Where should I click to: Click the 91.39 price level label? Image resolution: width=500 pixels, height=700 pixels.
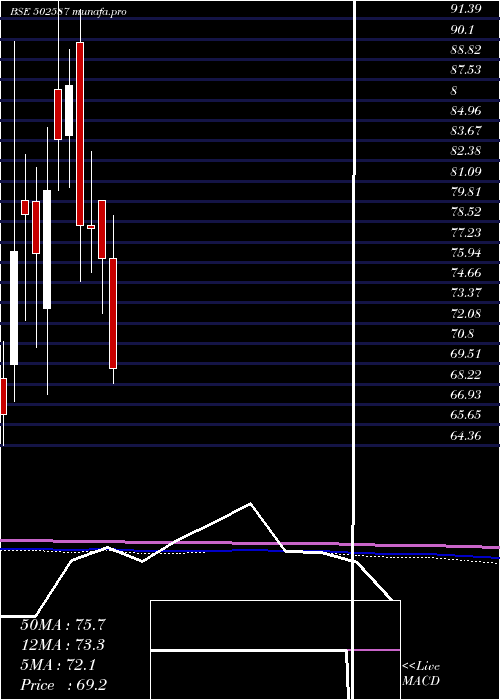click(x=466, y=9)
